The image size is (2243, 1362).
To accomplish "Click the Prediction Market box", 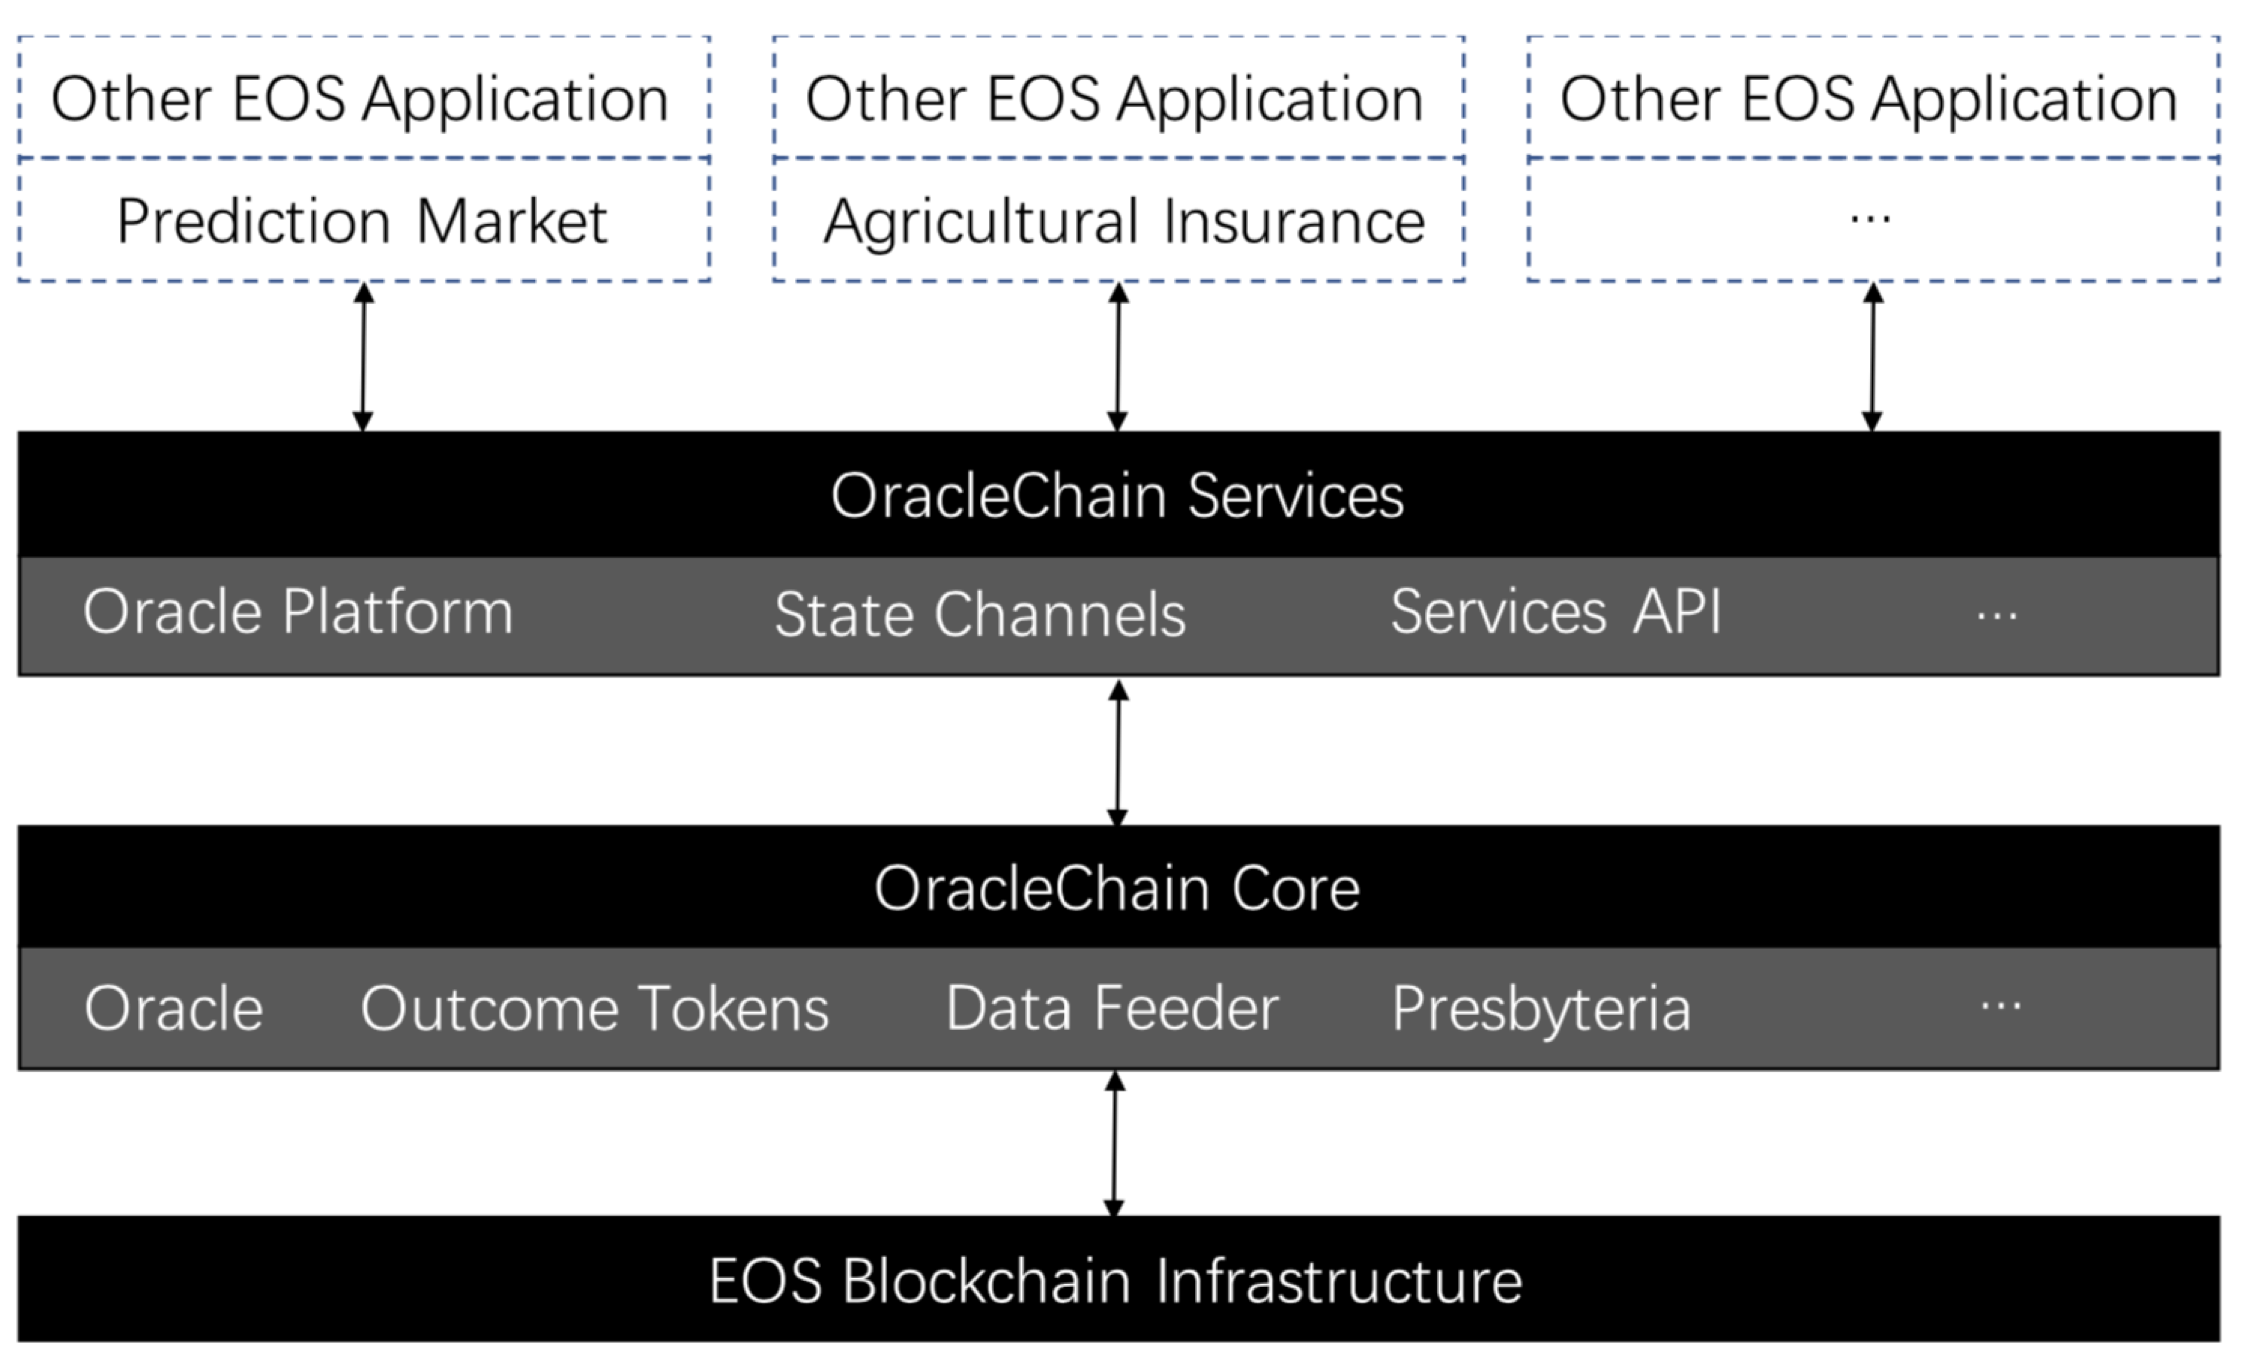I will point(363,221).
